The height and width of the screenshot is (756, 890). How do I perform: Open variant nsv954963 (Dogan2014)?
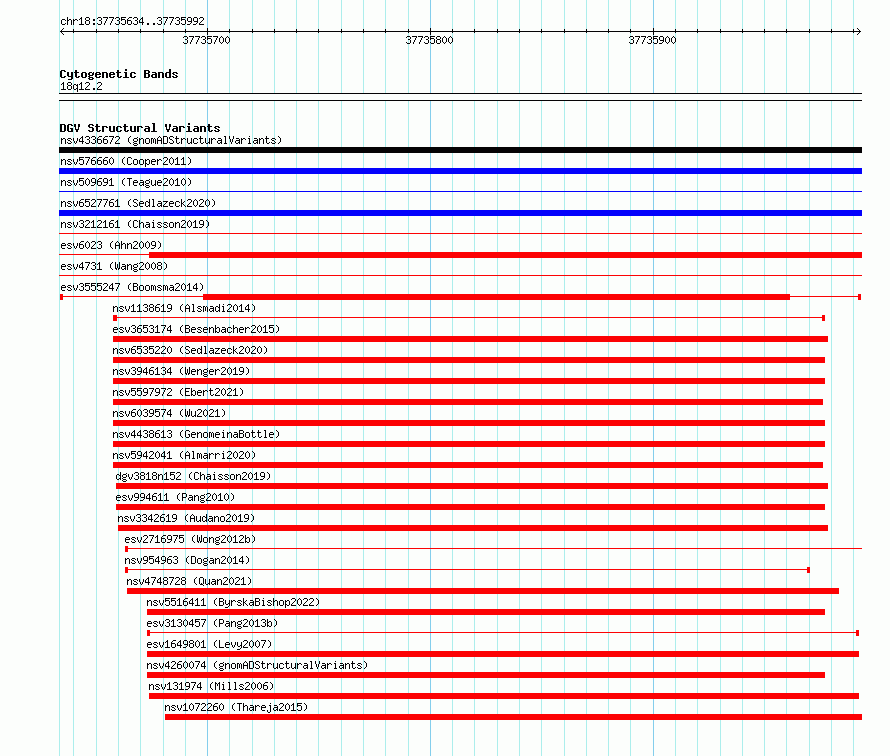pyautogui.click(x=187, y=560)
